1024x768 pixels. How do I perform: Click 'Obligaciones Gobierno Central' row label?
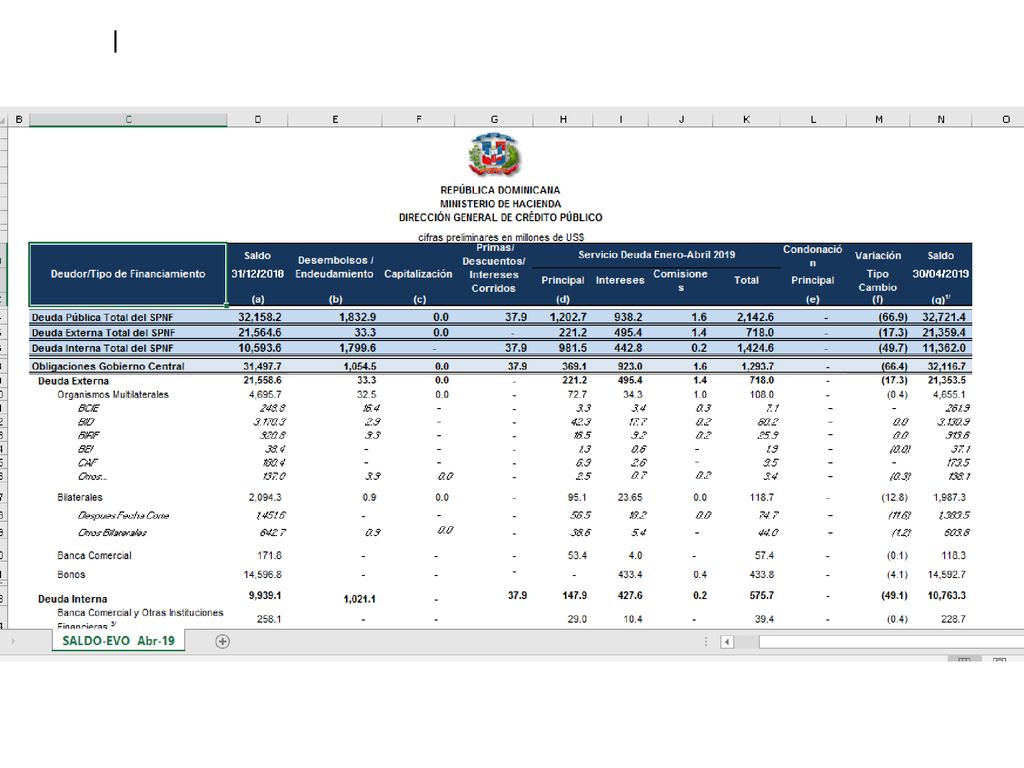(x=108, y=366)
